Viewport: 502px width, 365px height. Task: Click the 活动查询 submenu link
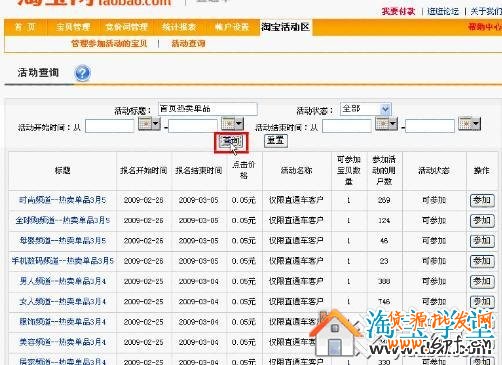[x=188, y=44]
